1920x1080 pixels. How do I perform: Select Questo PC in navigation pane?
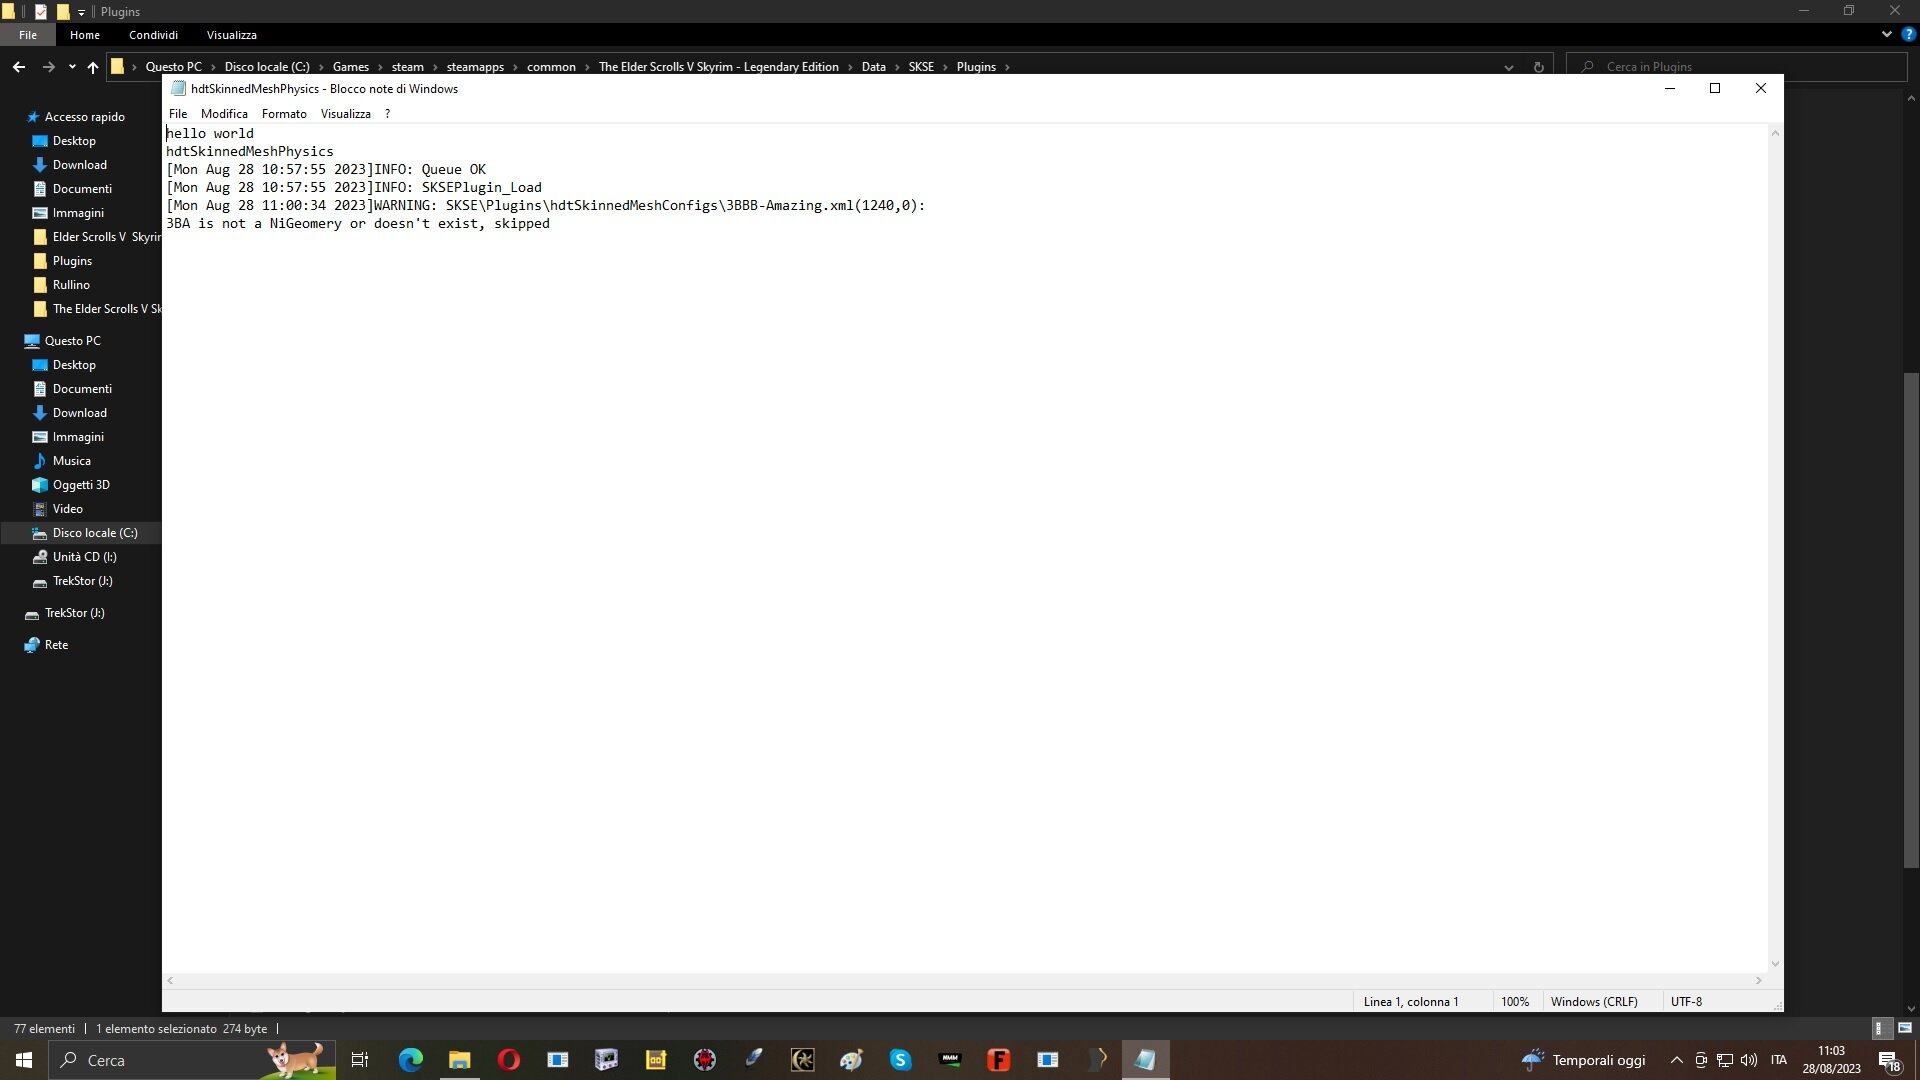point(72,341)
